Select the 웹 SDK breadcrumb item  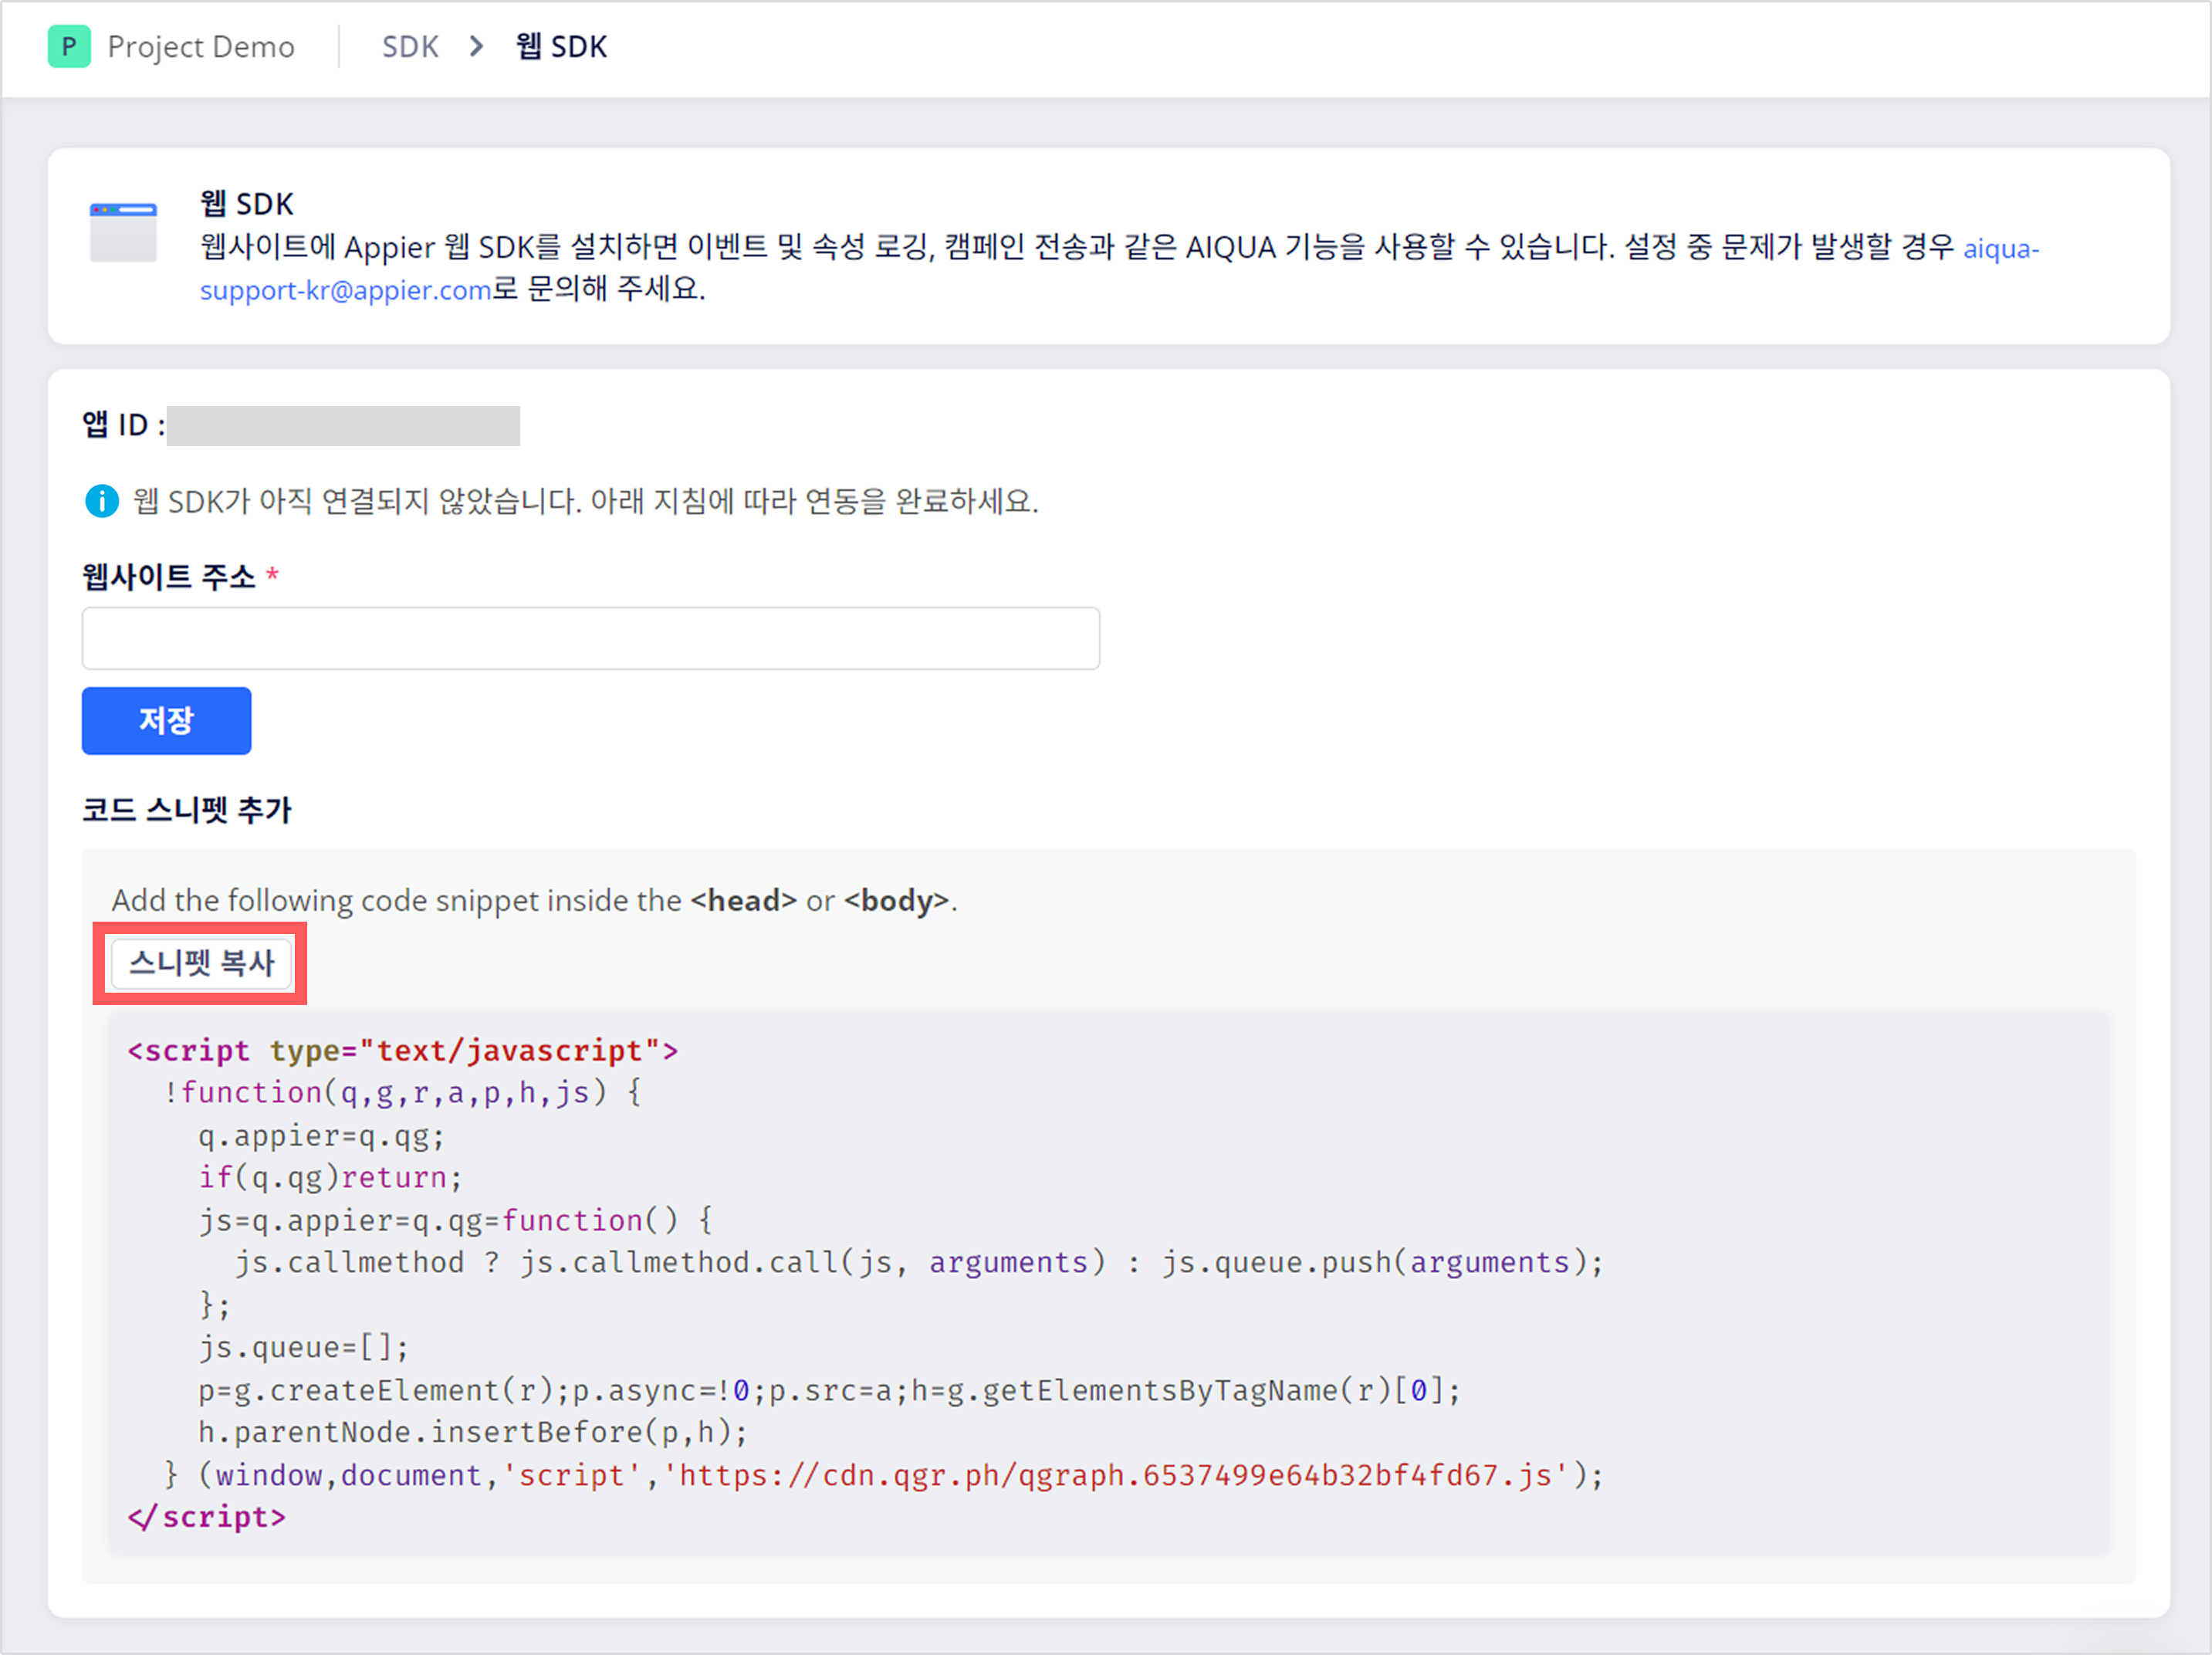coord(561,47)
